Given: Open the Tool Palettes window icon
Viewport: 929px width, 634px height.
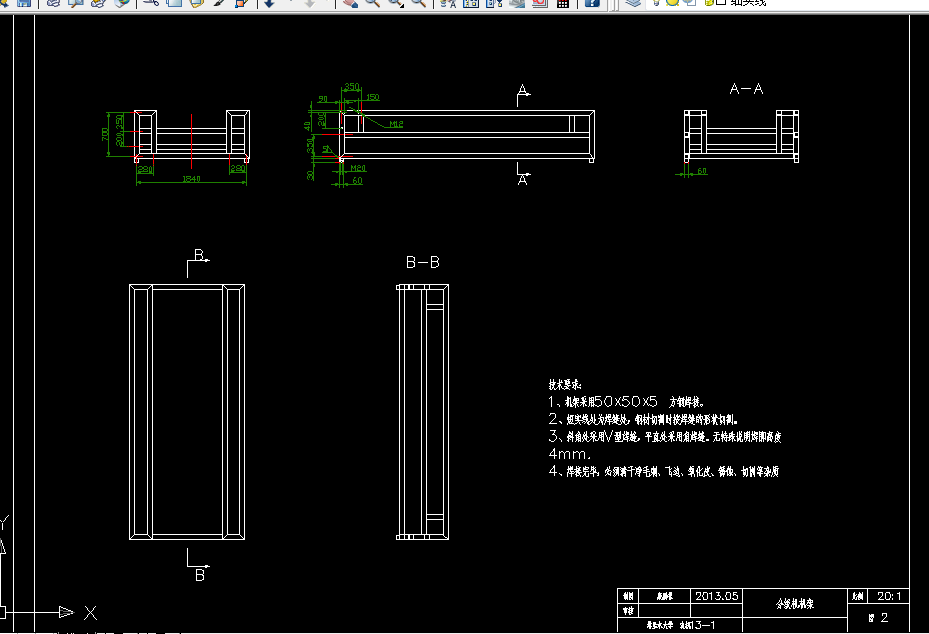Looking at the screenshot, I should 494,3.
